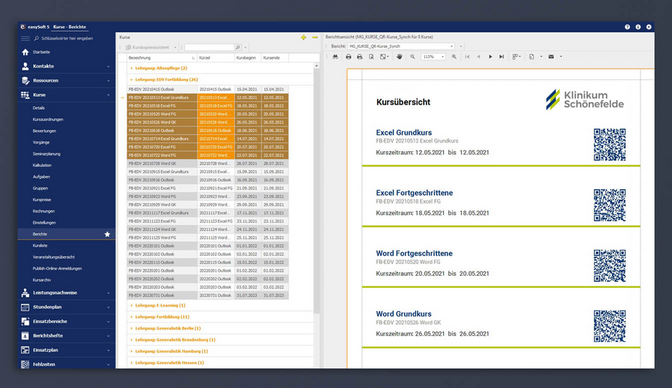Click the yellow plus add course icon
The image size is (672, 388).
point(303,37)
